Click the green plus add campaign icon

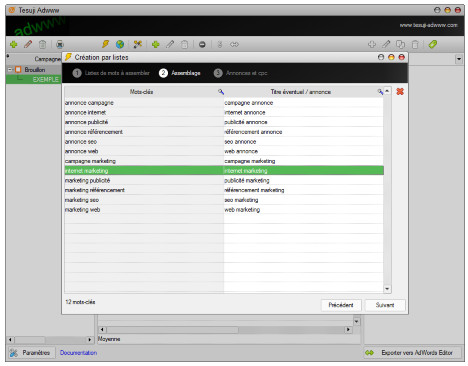click(x=14, y=44)
